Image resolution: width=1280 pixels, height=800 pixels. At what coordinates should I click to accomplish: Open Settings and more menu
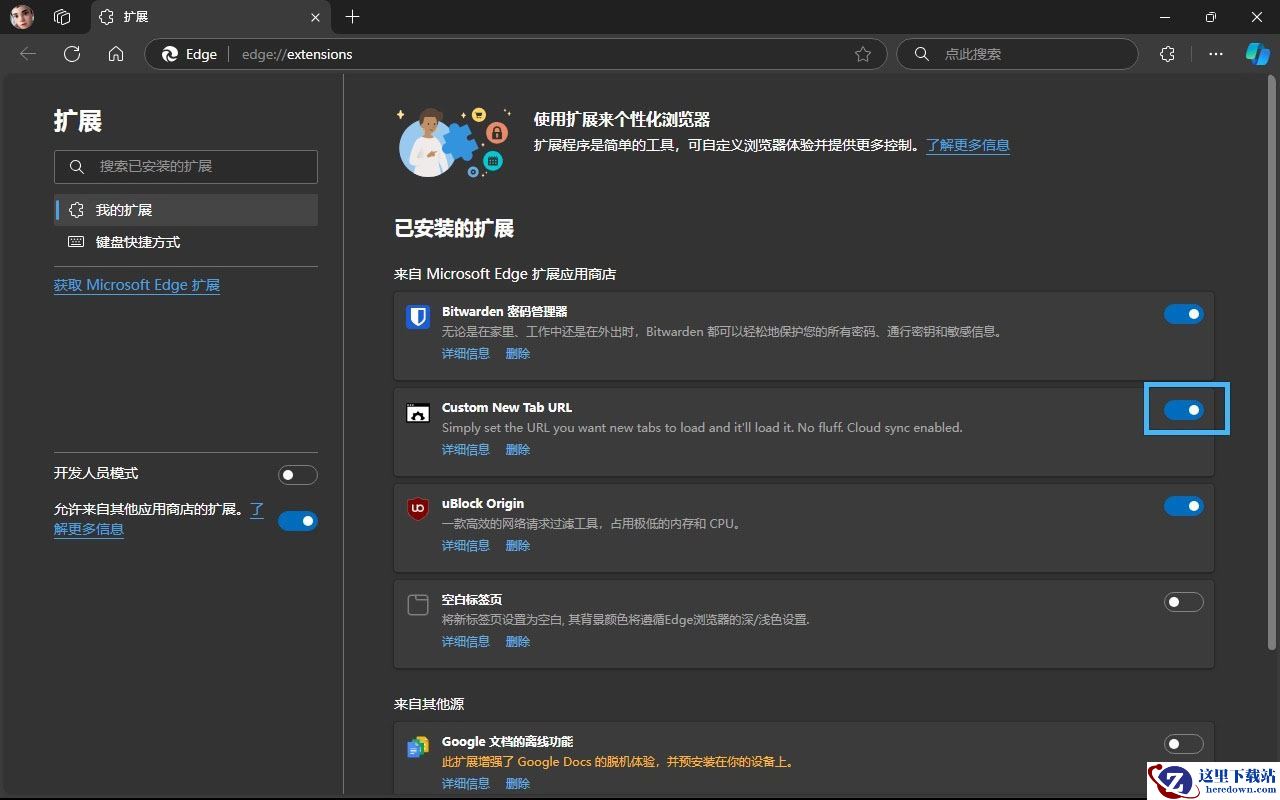pos(1216,54)
